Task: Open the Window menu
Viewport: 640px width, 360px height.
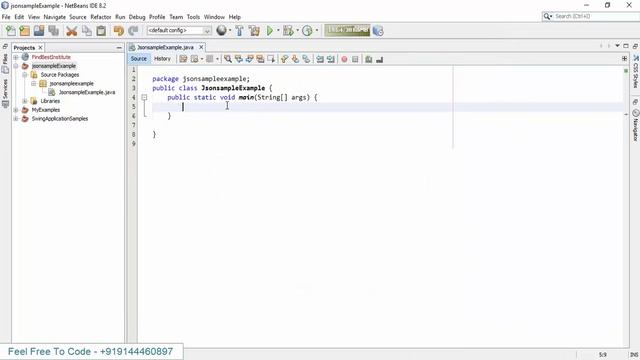Action: pos(214,17)
